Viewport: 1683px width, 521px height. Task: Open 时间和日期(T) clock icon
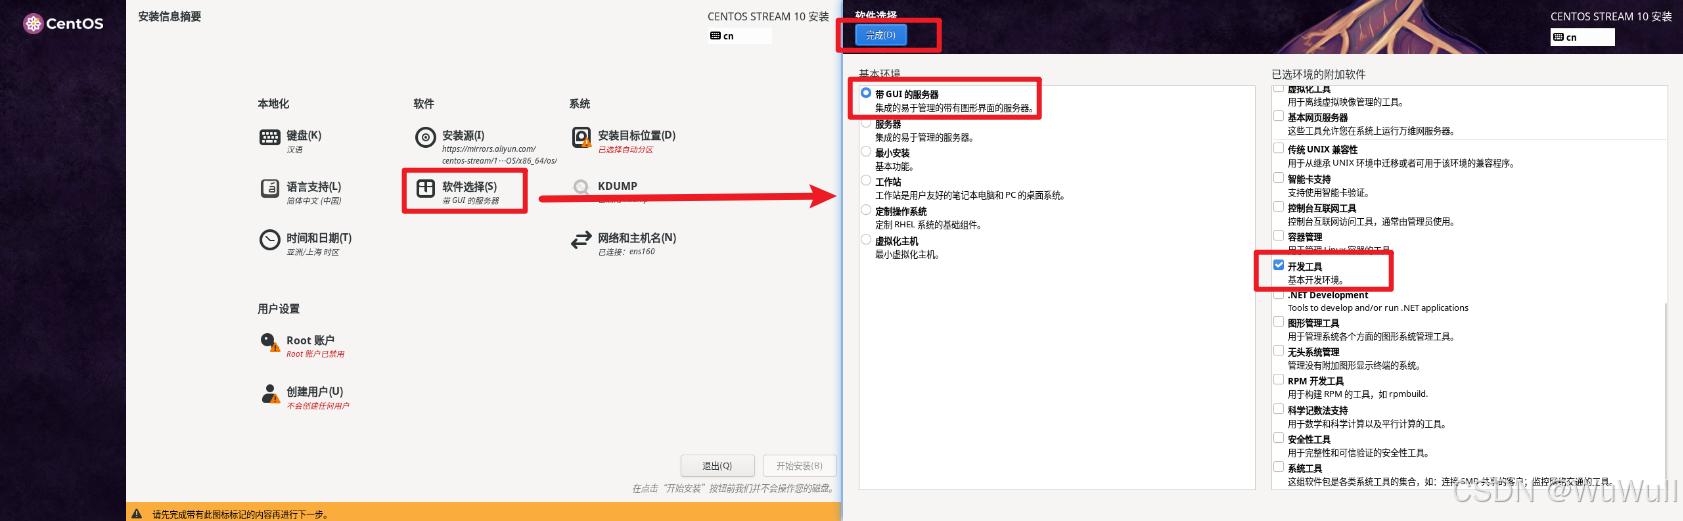click(270, 240)
